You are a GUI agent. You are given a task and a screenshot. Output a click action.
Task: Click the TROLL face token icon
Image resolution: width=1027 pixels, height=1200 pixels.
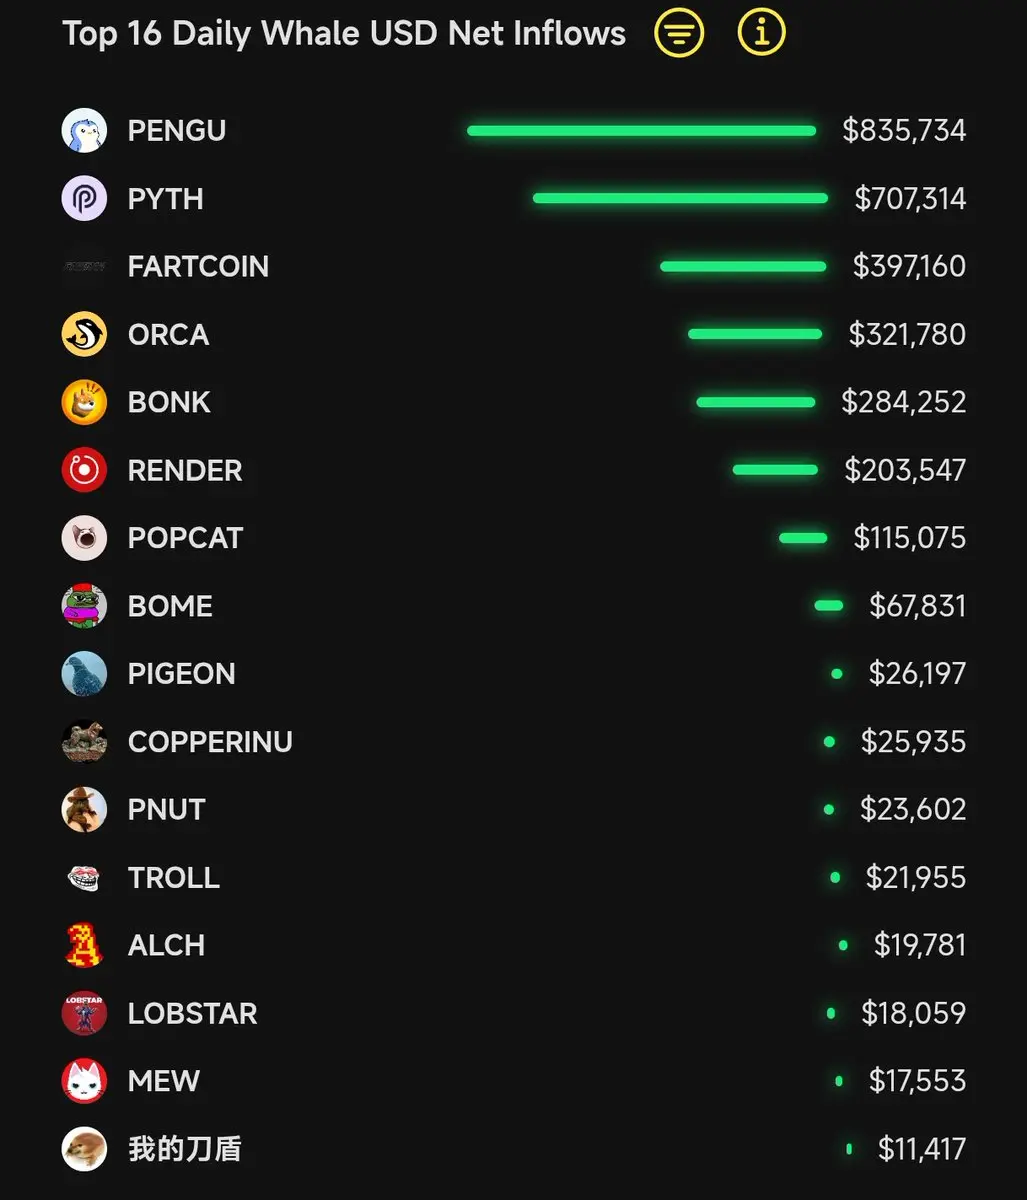pos(84,878)
